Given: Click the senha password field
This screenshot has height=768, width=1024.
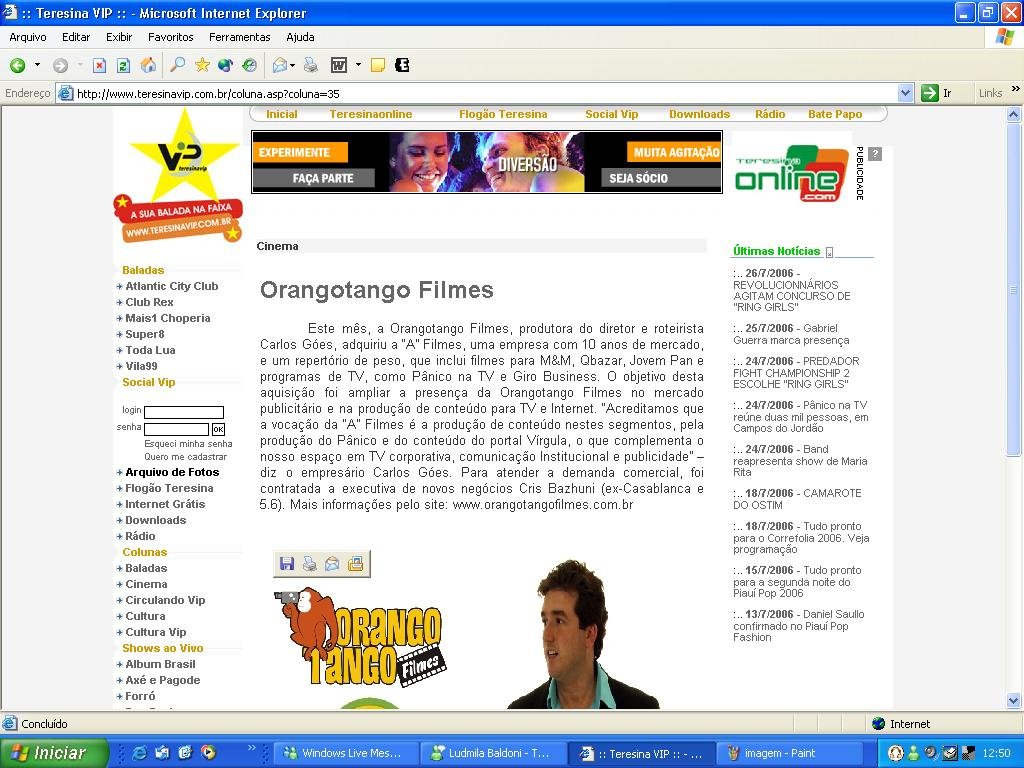Looking at the screenshot, I should click(176, 429).
